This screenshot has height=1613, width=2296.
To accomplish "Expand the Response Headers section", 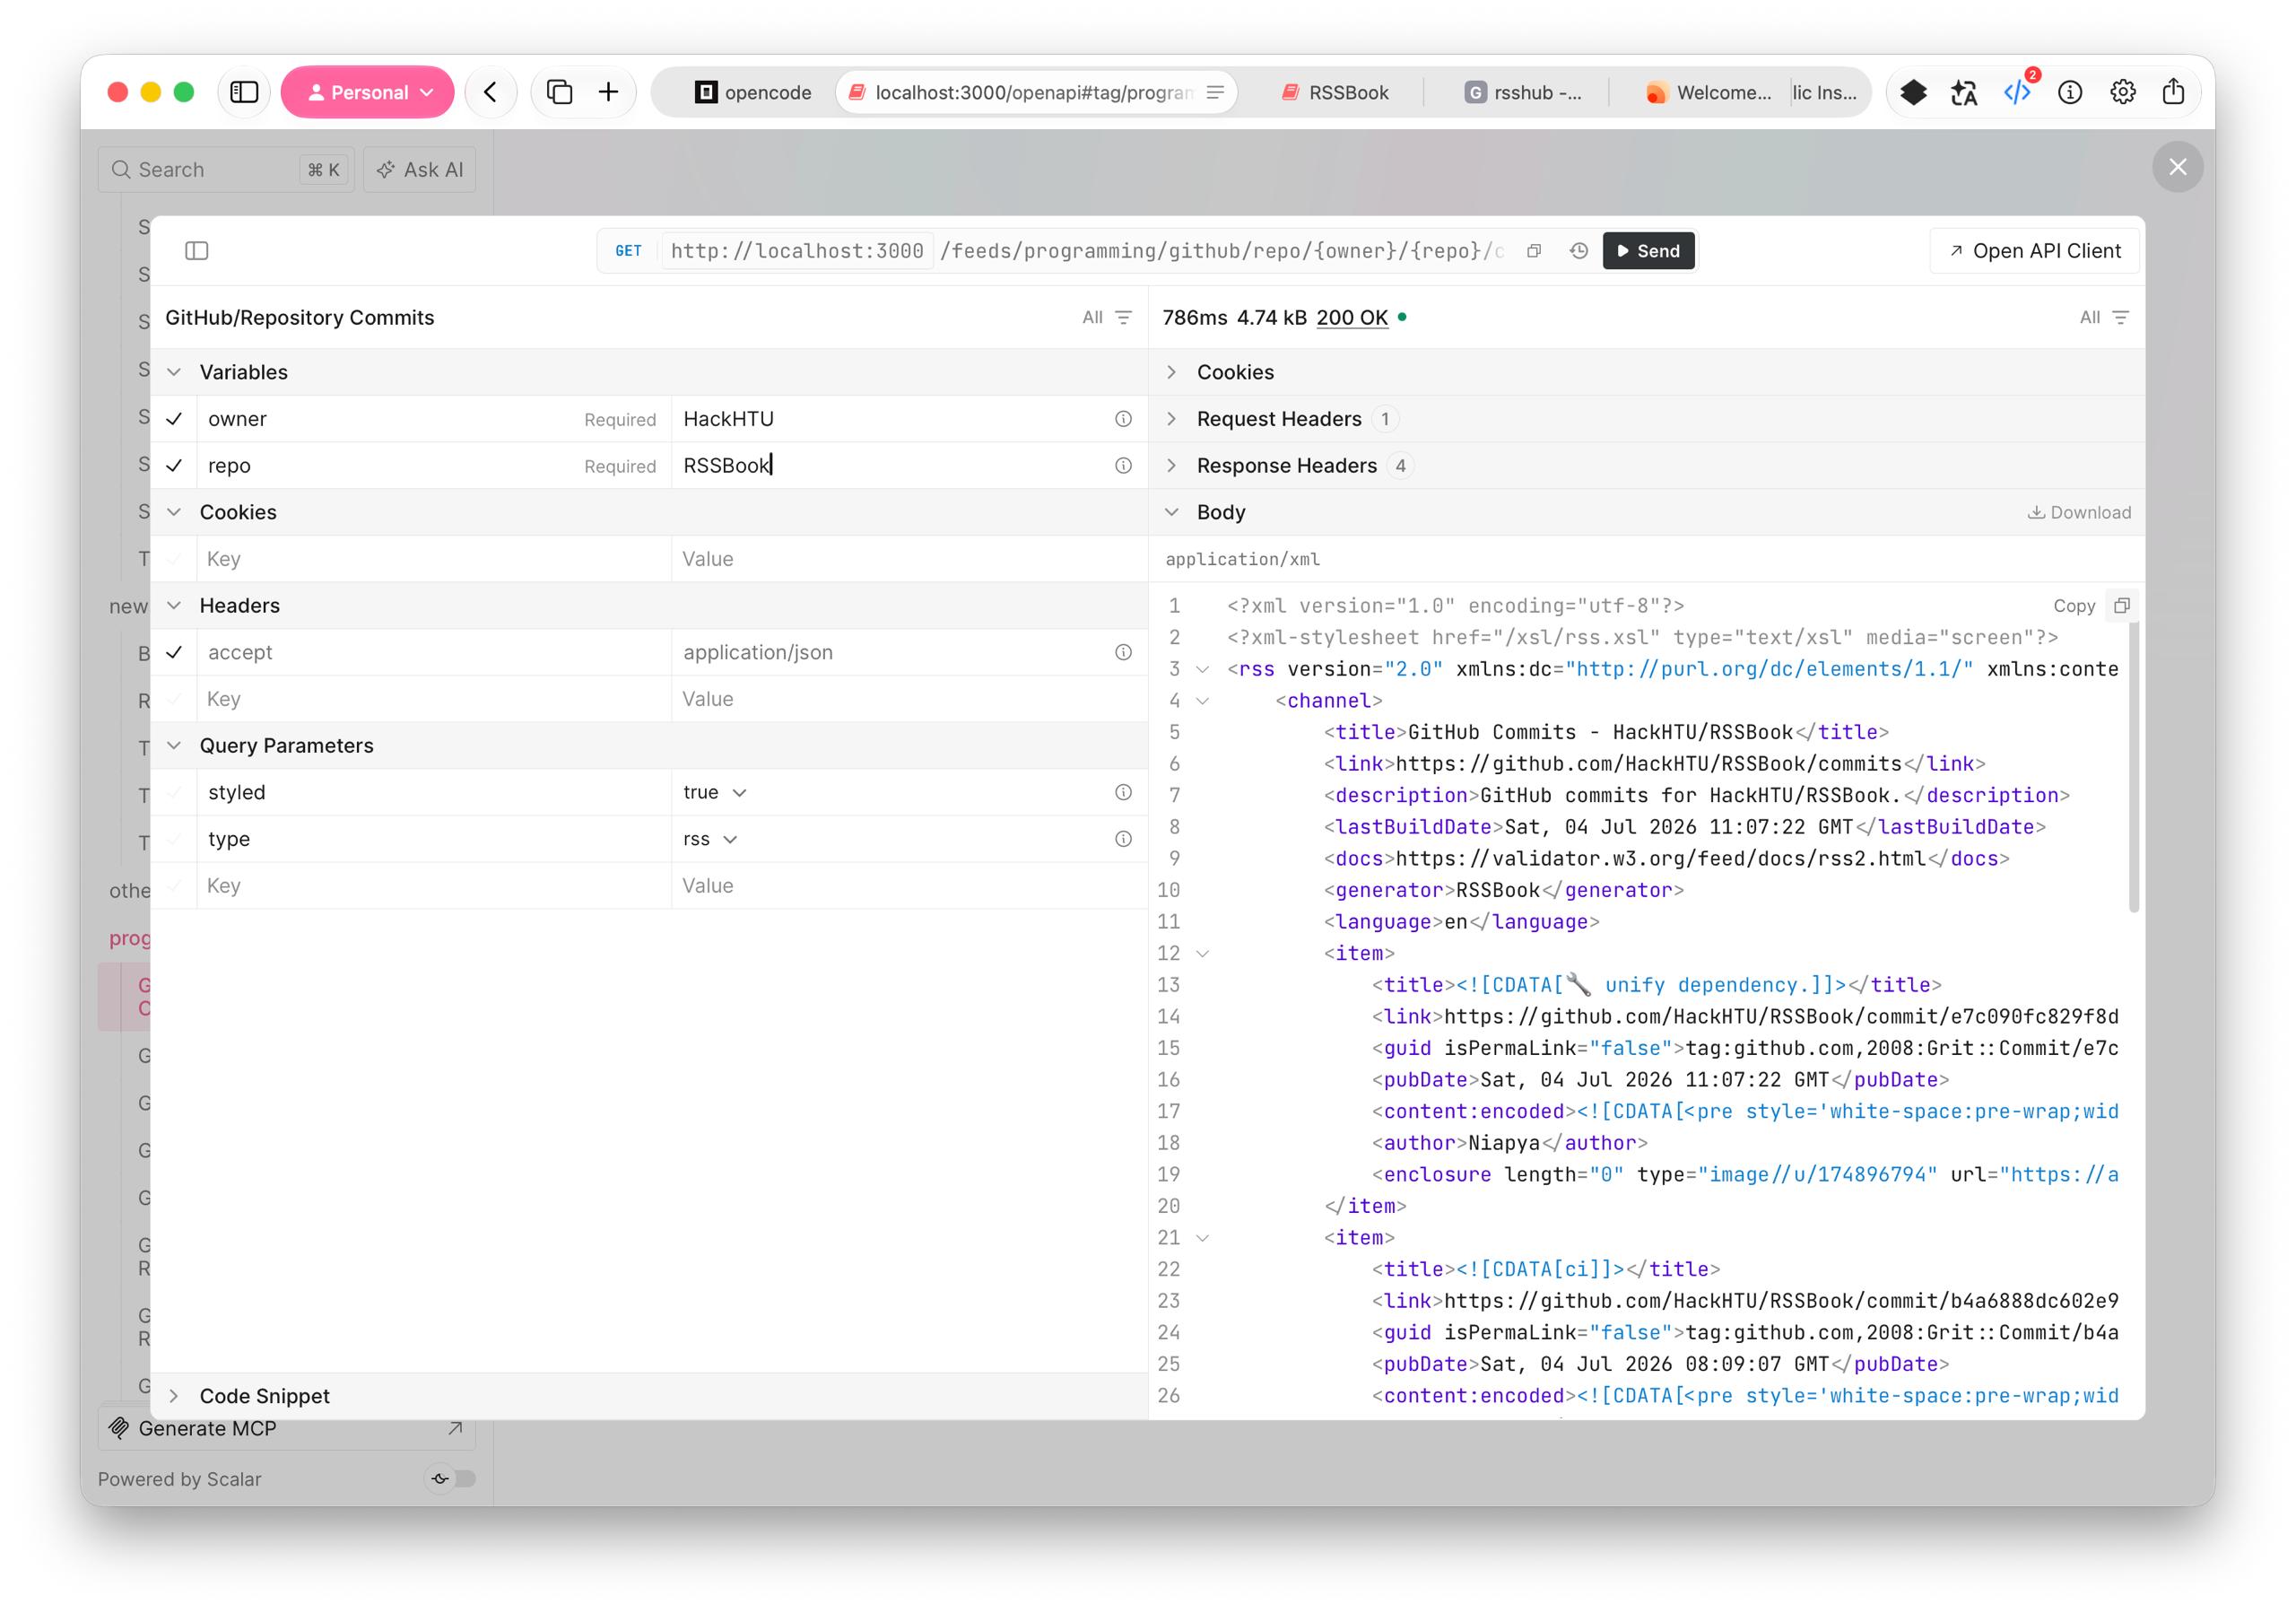I will [1171, 466].
